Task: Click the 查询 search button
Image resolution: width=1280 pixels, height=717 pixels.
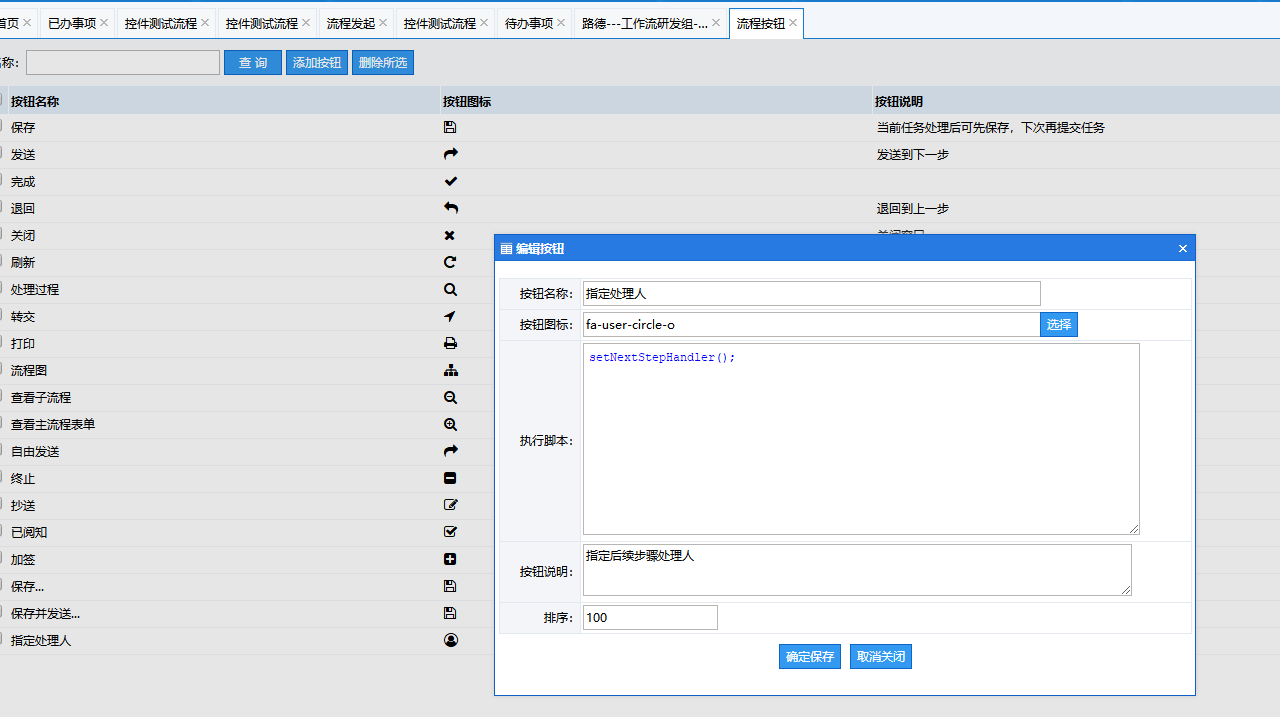Action: (x=253, y=63)
